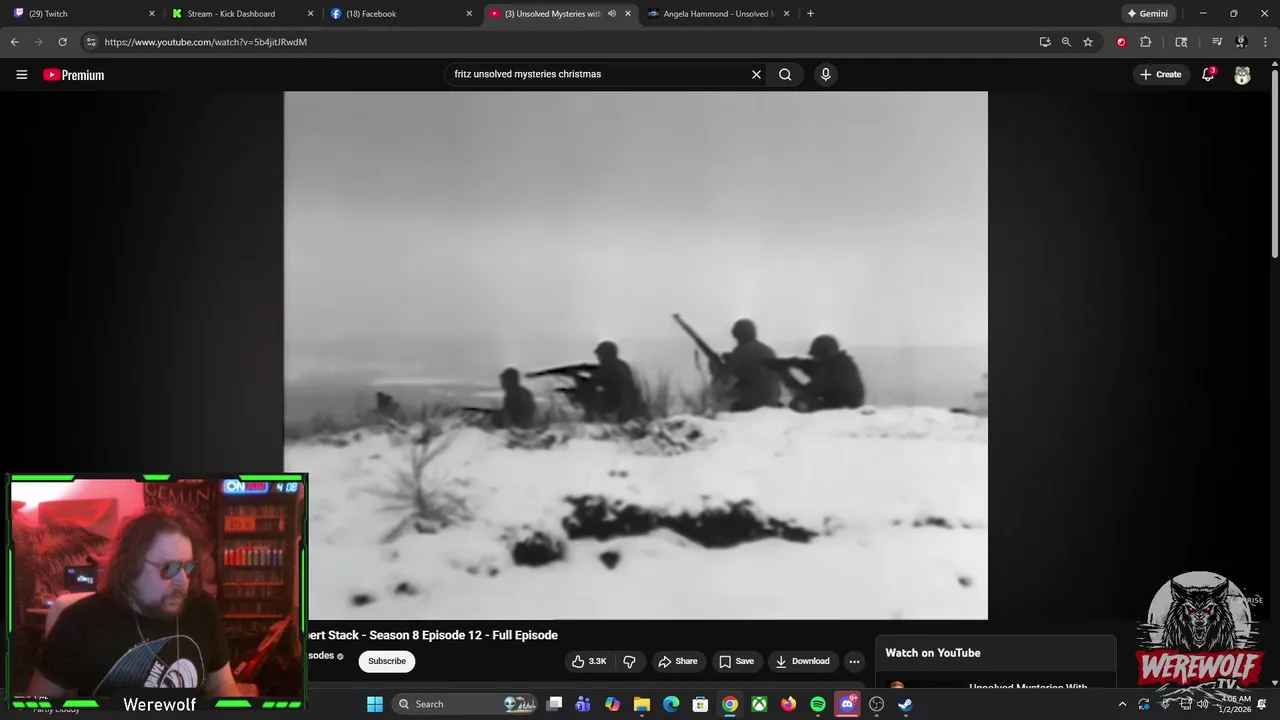Open media controls music icon
Screen dimensions: 1280x720
(x=1217, y=42)
